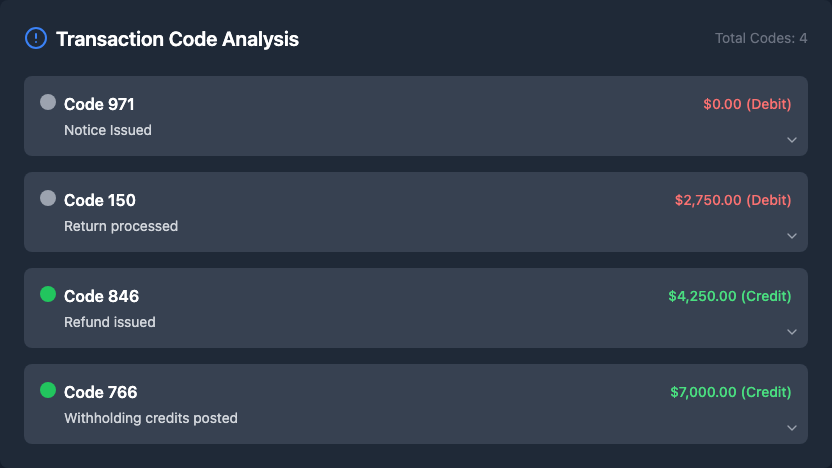The image size is (832, 468).
Task: Click the Total Codes: 4 label
Action: point(760,39)
